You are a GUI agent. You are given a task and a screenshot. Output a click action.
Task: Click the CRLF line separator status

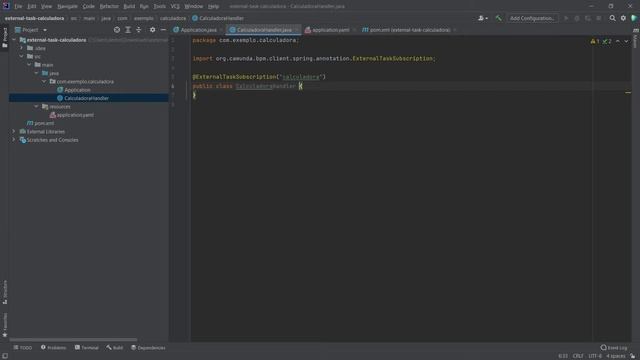[x=578, y=356]
